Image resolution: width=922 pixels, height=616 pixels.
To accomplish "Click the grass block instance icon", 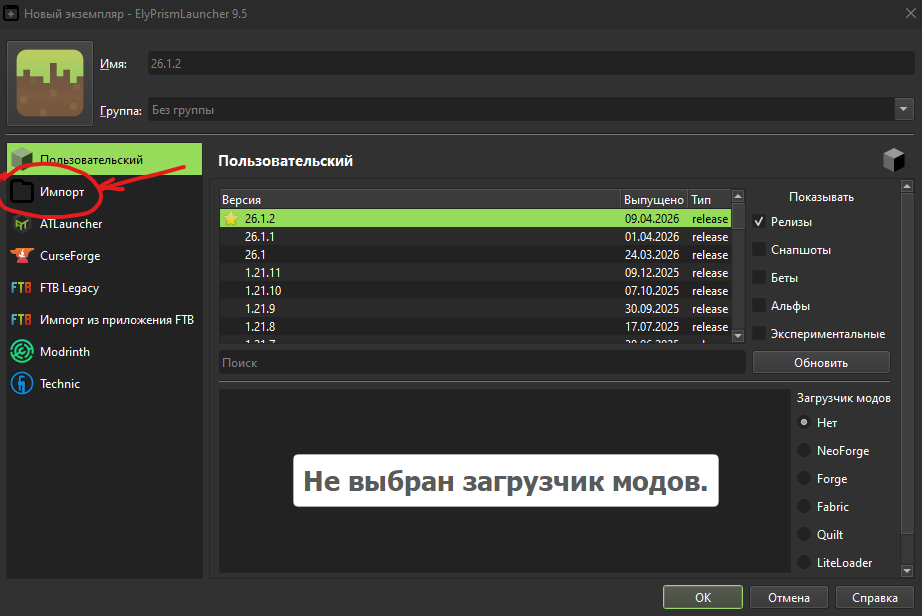I will [50, 83].
